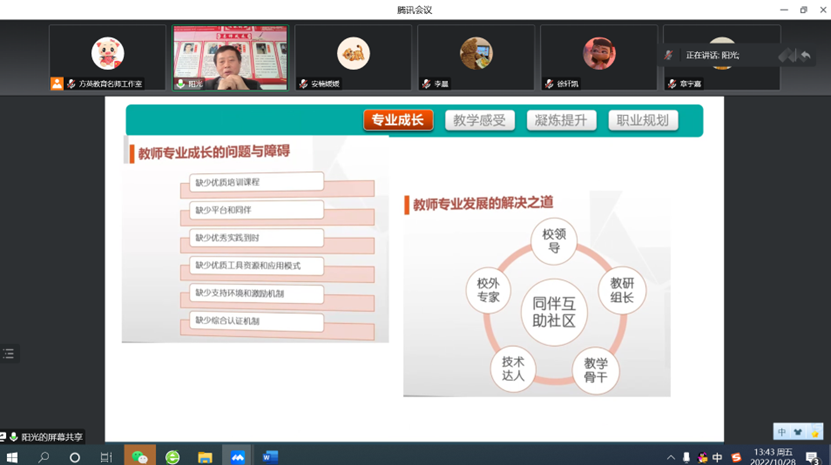
Task: Click the 凝炼提升 slide button
Action: 561,121
